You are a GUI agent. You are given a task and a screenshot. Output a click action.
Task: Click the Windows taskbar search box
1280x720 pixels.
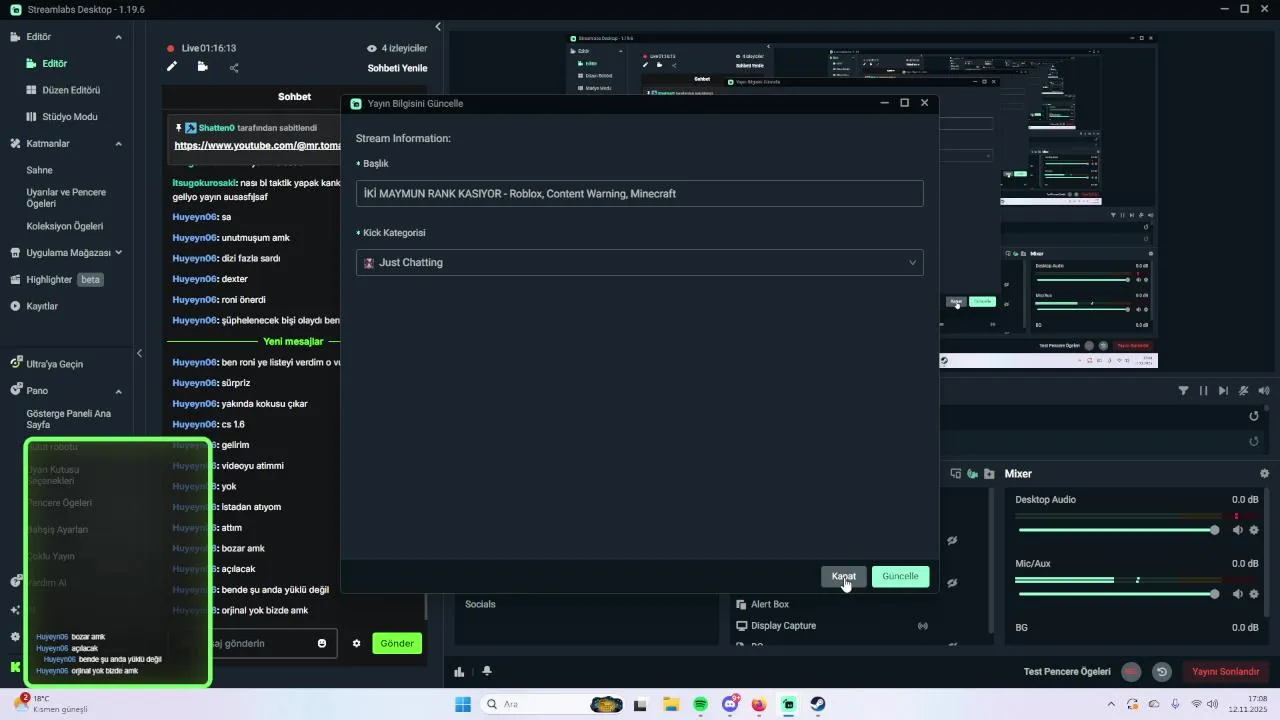(x=550, y=705)
